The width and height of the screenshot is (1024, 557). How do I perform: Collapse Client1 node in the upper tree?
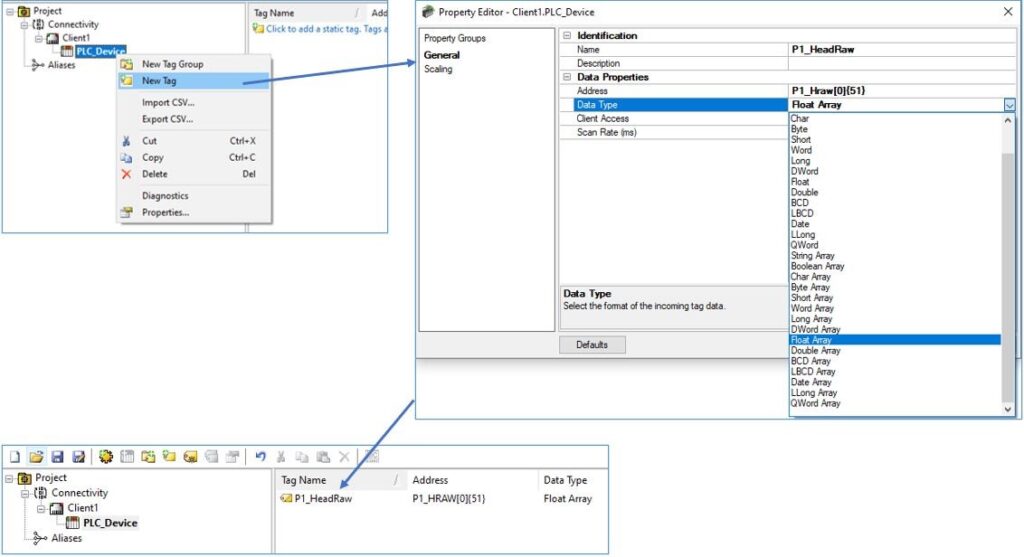coord(40,38)
